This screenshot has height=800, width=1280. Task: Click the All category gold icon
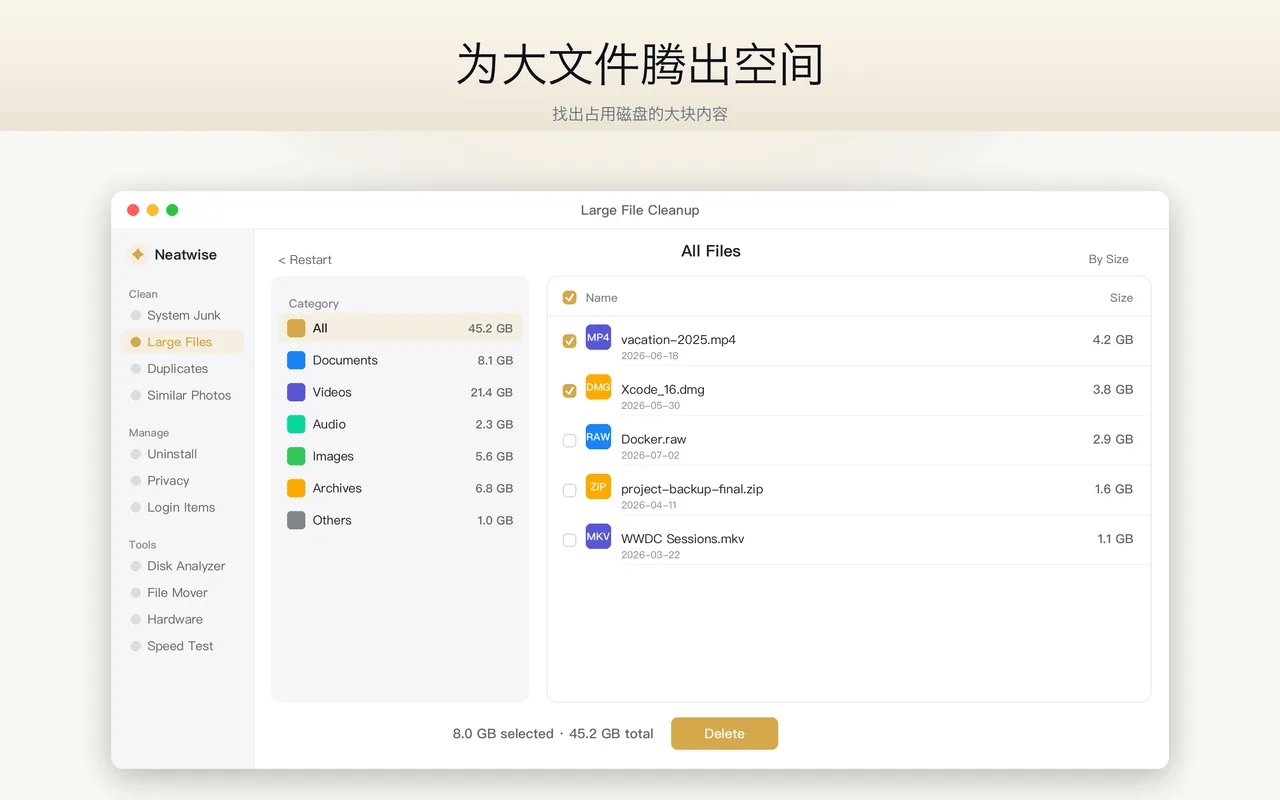(296, 328)
